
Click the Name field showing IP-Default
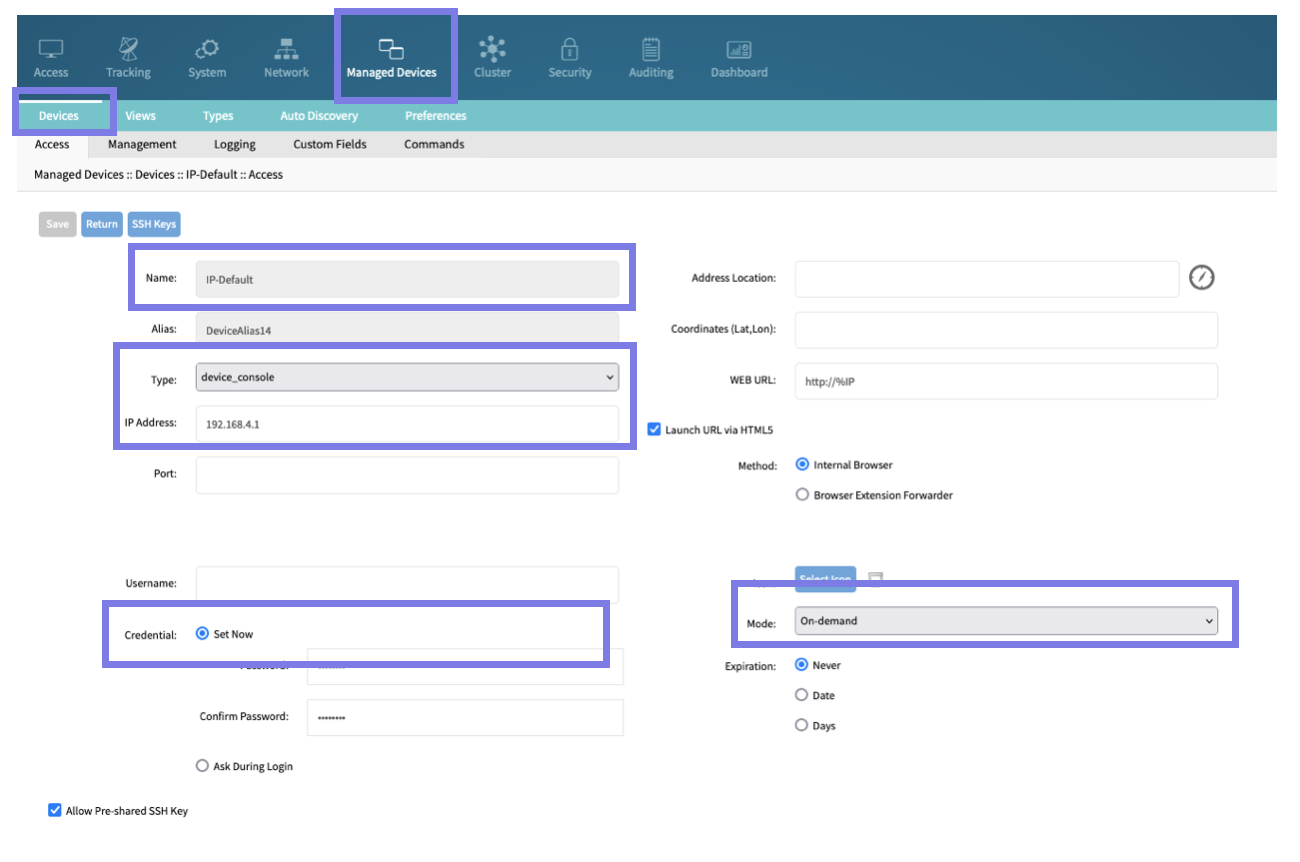coord(407,279)
